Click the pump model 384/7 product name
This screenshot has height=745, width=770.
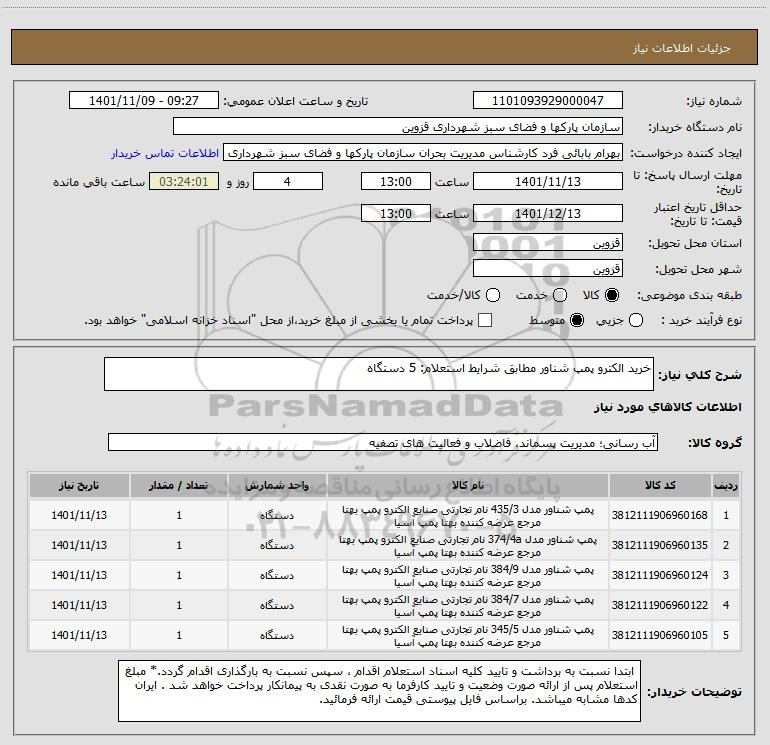[468, 606]
